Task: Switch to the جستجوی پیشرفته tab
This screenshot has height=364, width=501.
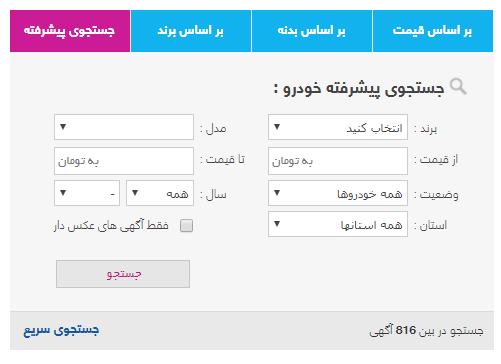Action: click(x=70, y=31)
